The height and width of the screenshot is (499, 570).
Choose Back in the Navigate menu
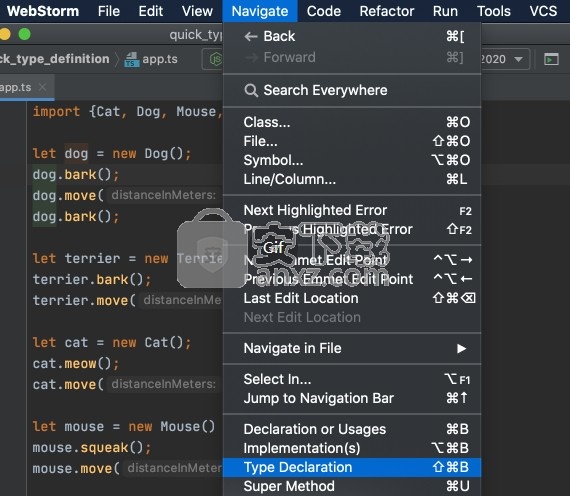pos(352,36)
